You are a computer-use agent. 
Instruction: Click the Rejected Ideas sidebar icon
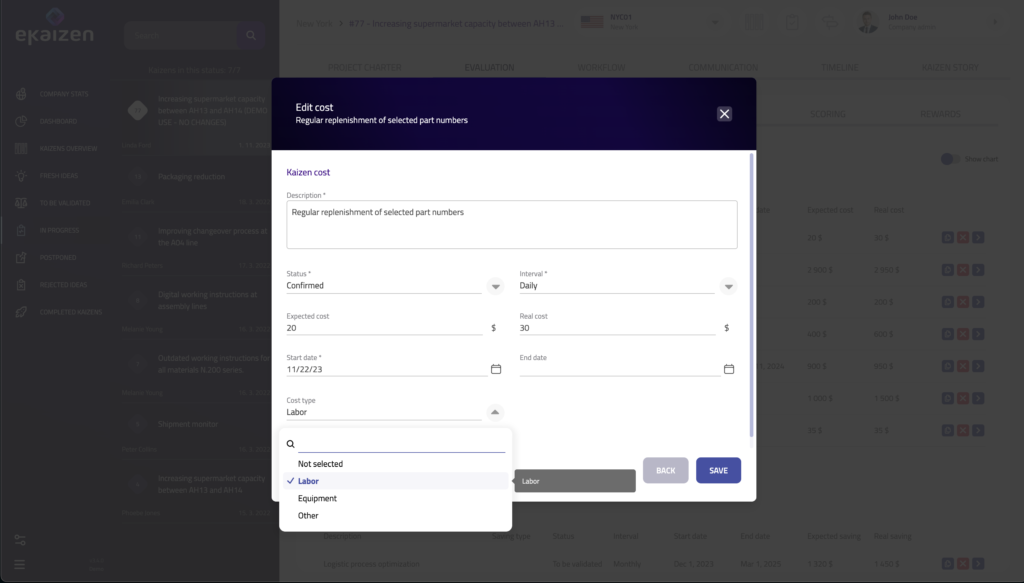click(20, 284)
